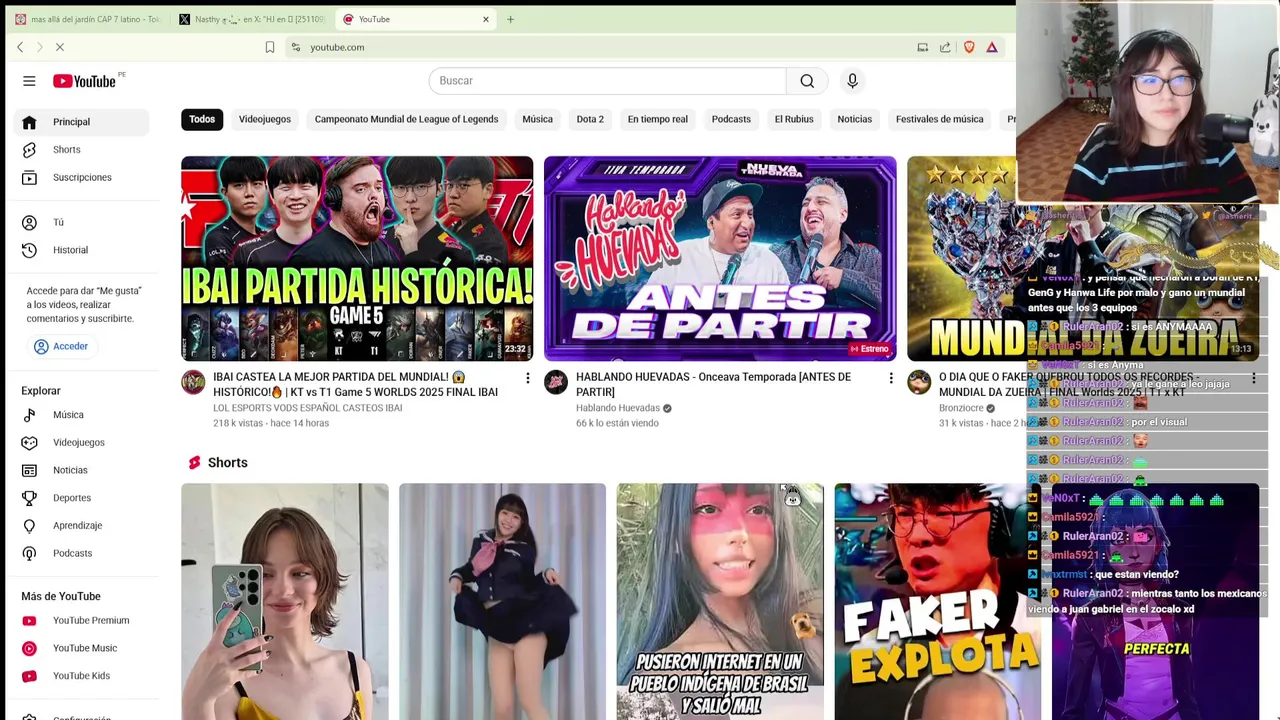Image resolution: width=1280 pixels, height=720 pixels.
Task: Open Shorts in the sidebar
Action: point(81,150)
